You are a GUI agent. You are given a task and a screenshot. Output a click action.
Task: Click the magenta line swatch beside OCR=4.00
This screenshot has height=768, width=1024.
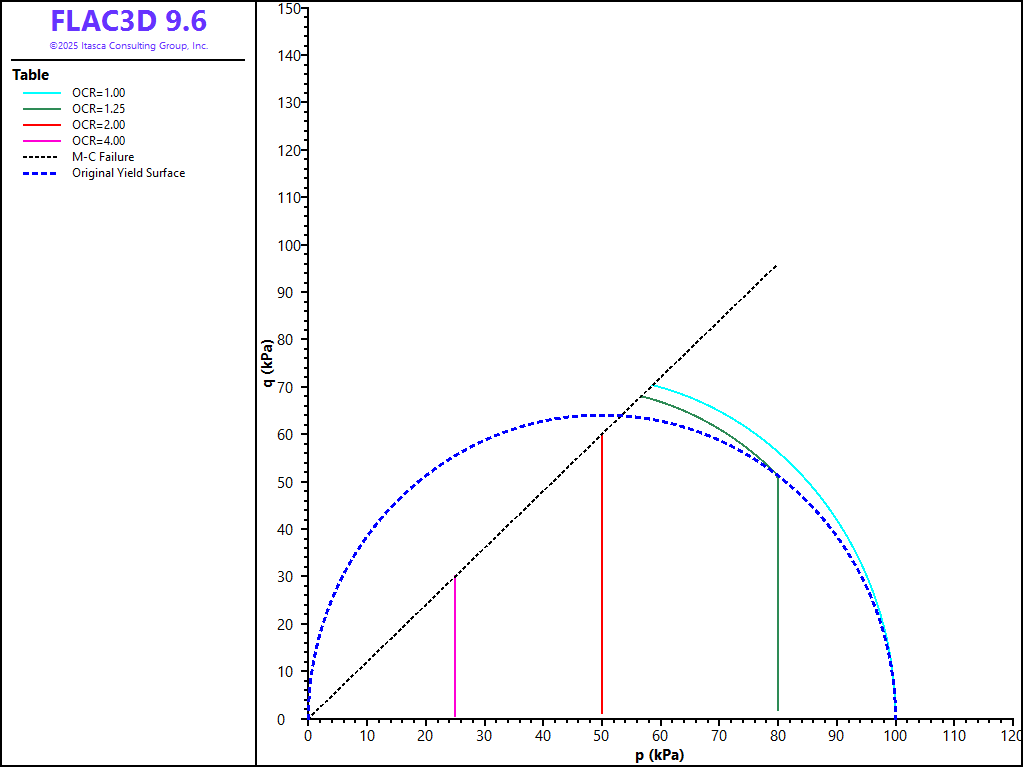(x=42, y=141)
